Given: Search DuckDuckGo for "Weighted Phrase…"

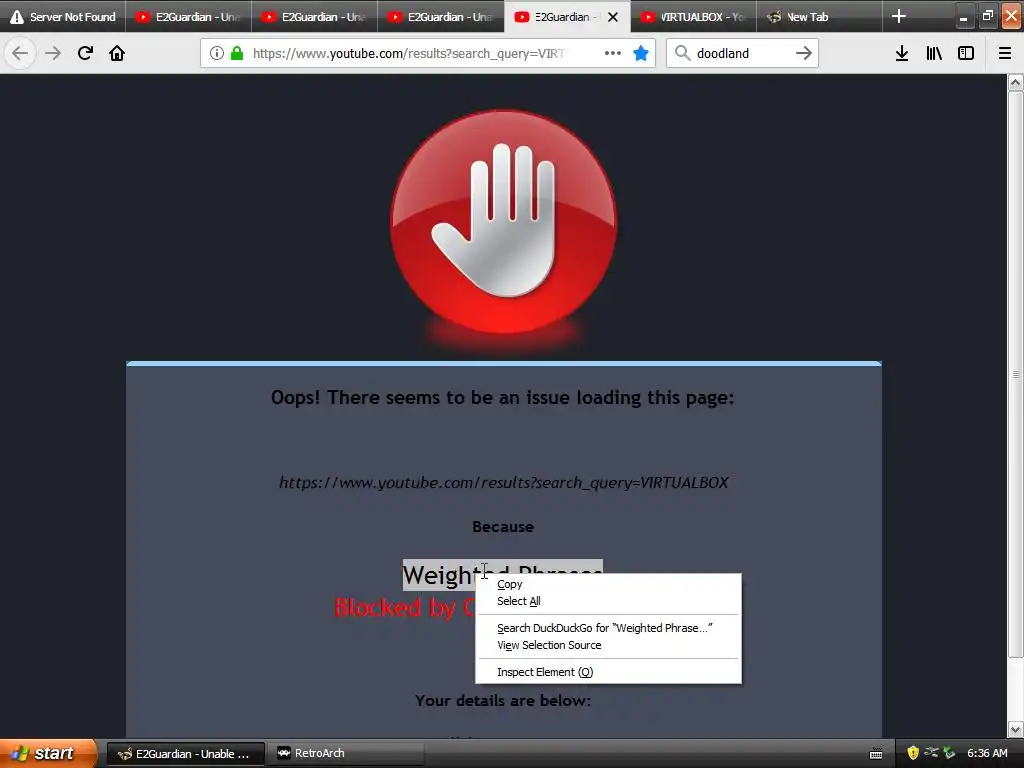Looking at the screenshot, I should click(608, 628).
